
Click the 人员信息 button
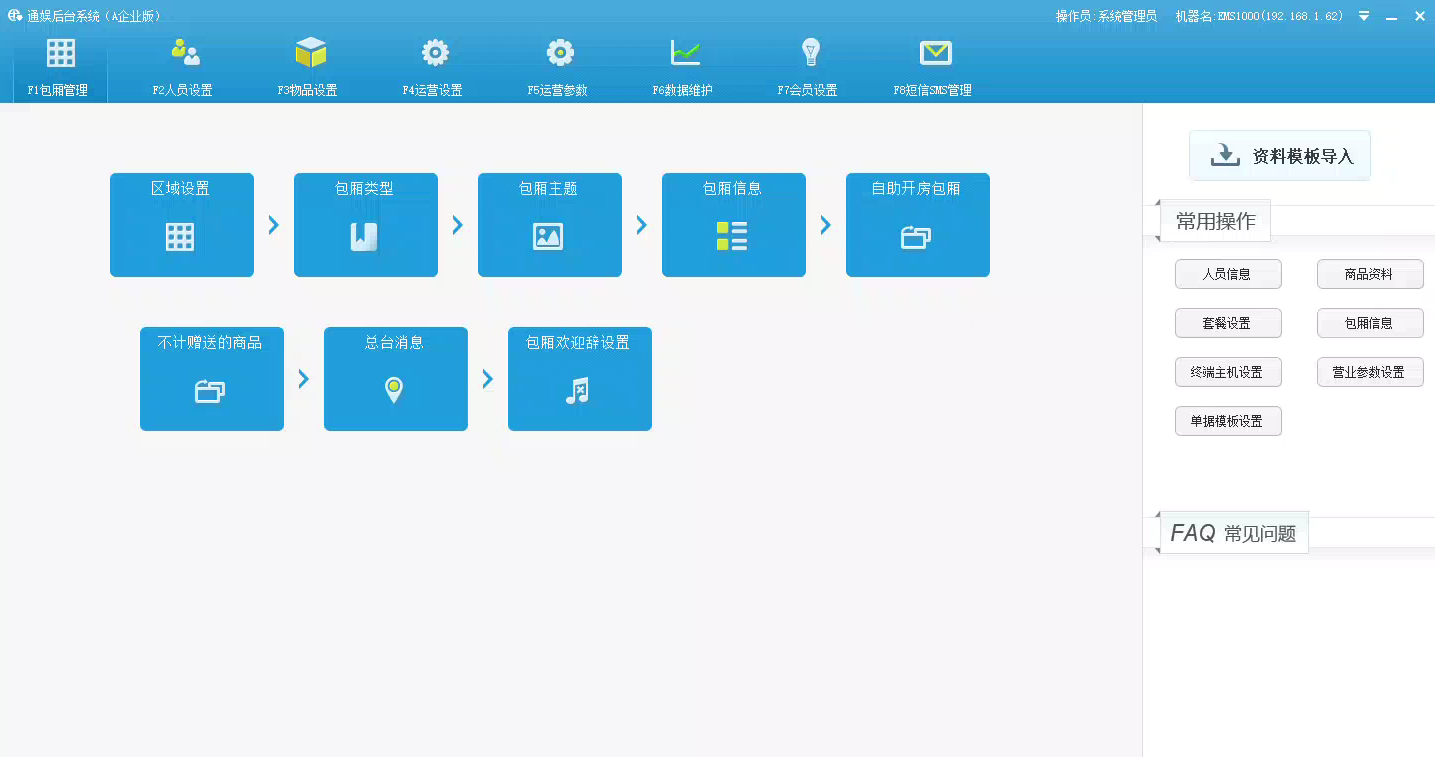coord(1228,274)
